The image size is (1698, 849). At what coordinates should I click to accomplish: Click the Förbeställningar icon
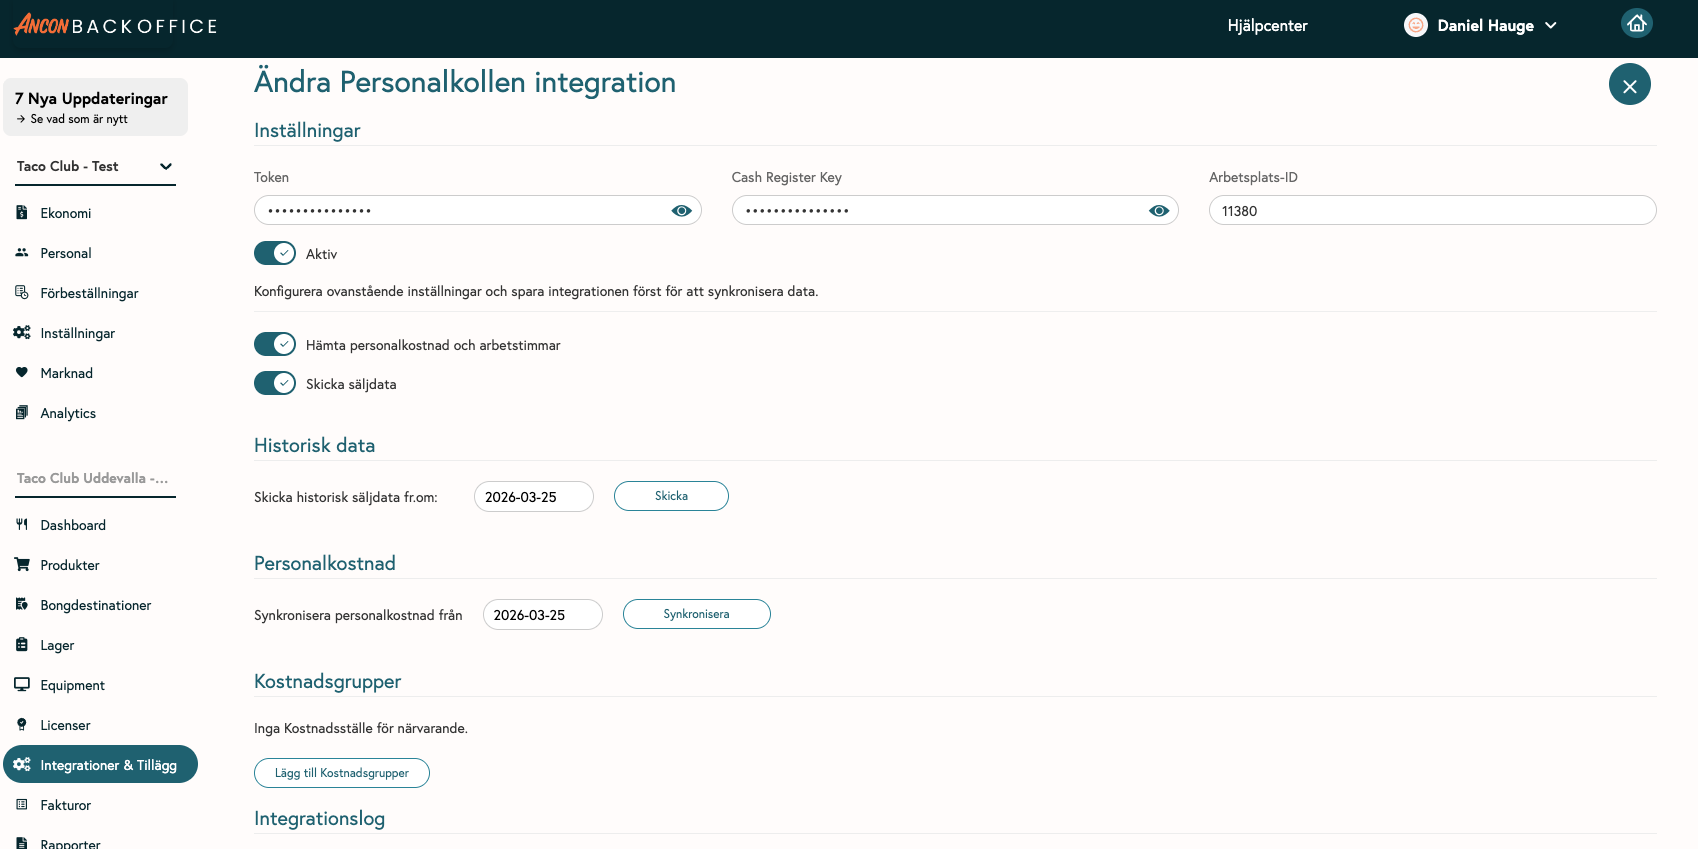pos(22,292)
